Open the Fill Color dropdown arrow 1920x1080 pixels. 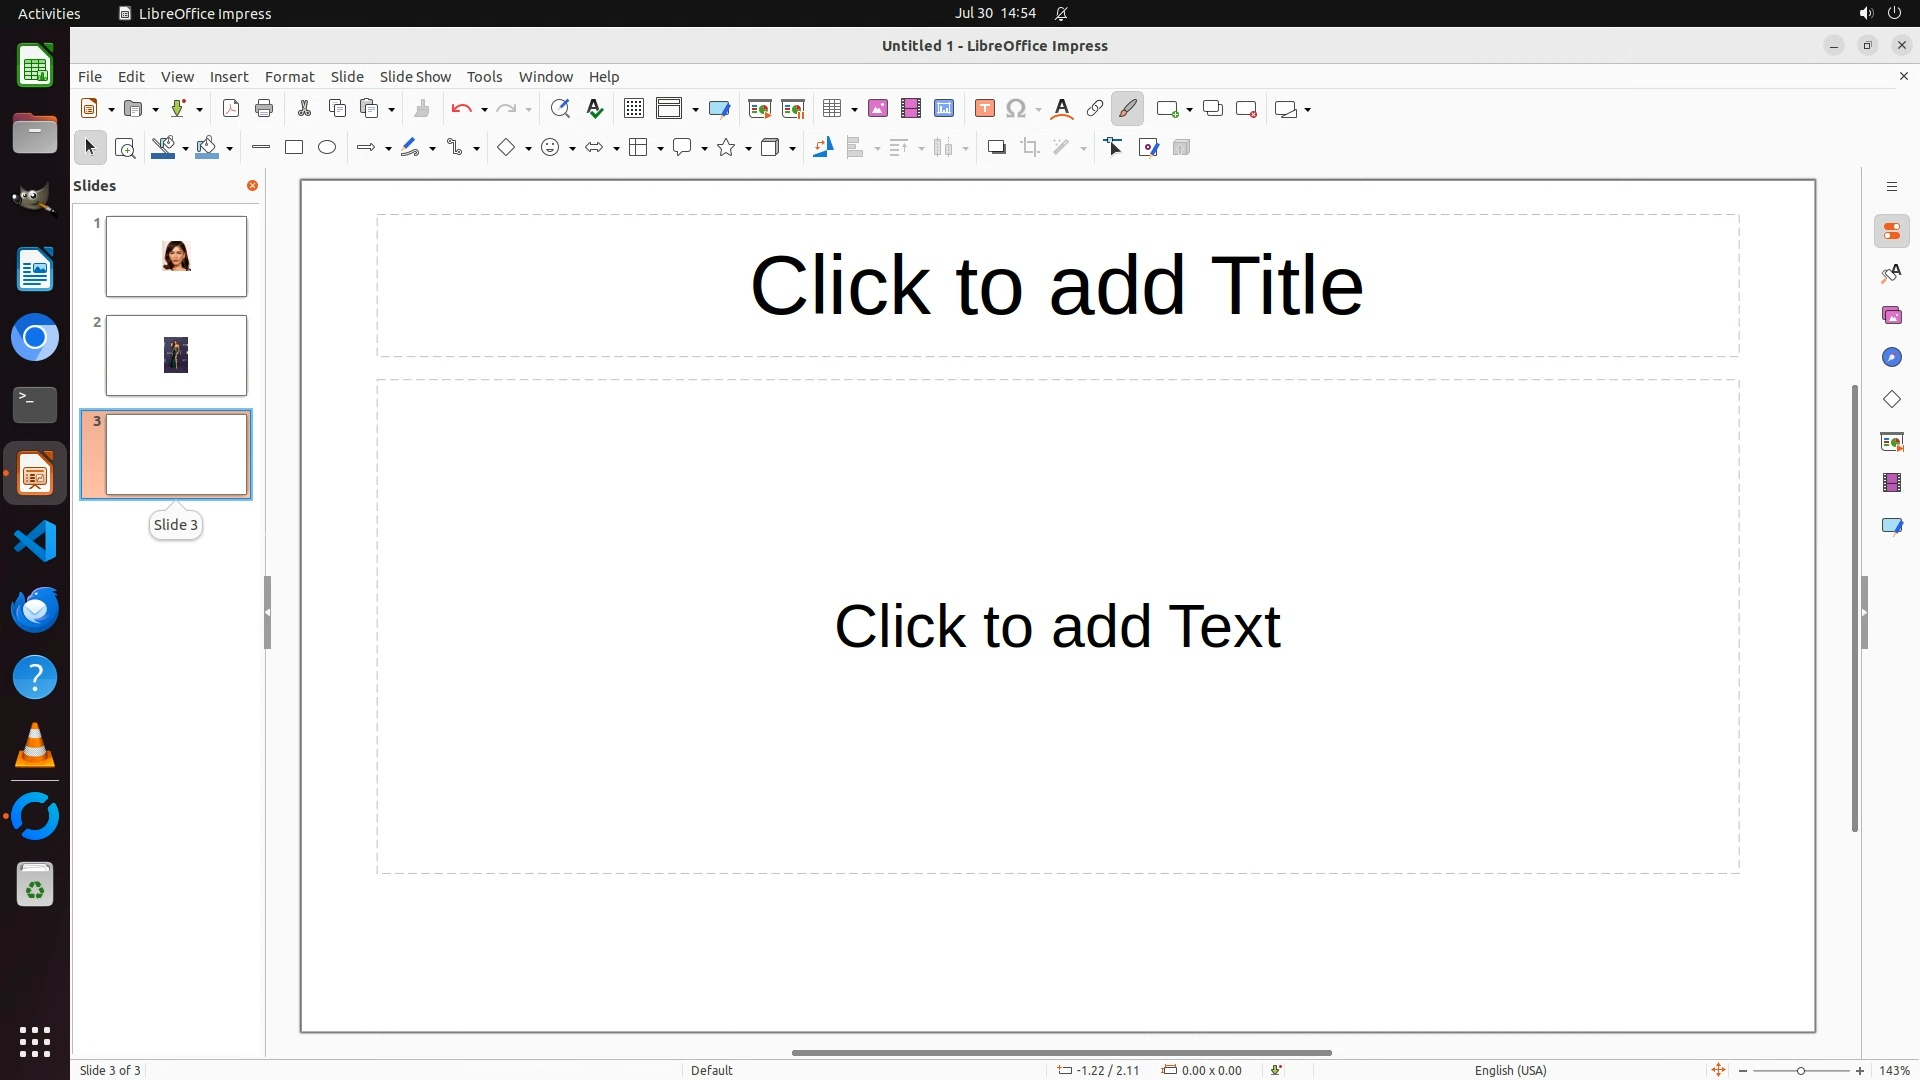[230, 149]
